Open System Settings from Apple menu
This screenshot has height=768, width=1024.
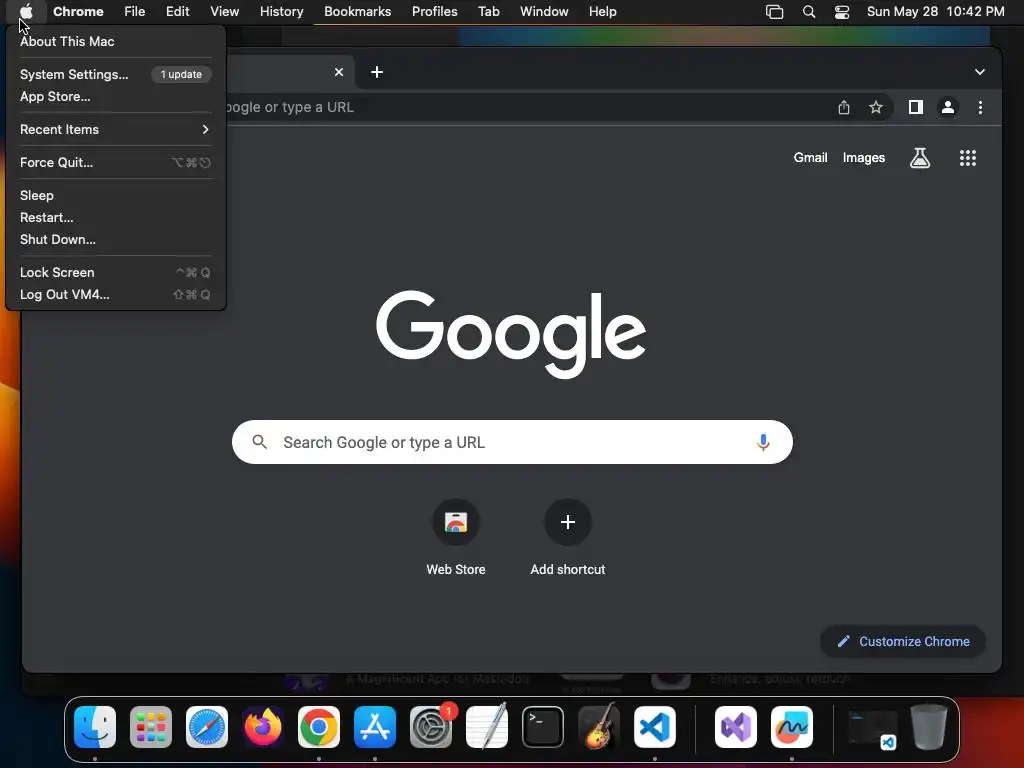point(74,74)
